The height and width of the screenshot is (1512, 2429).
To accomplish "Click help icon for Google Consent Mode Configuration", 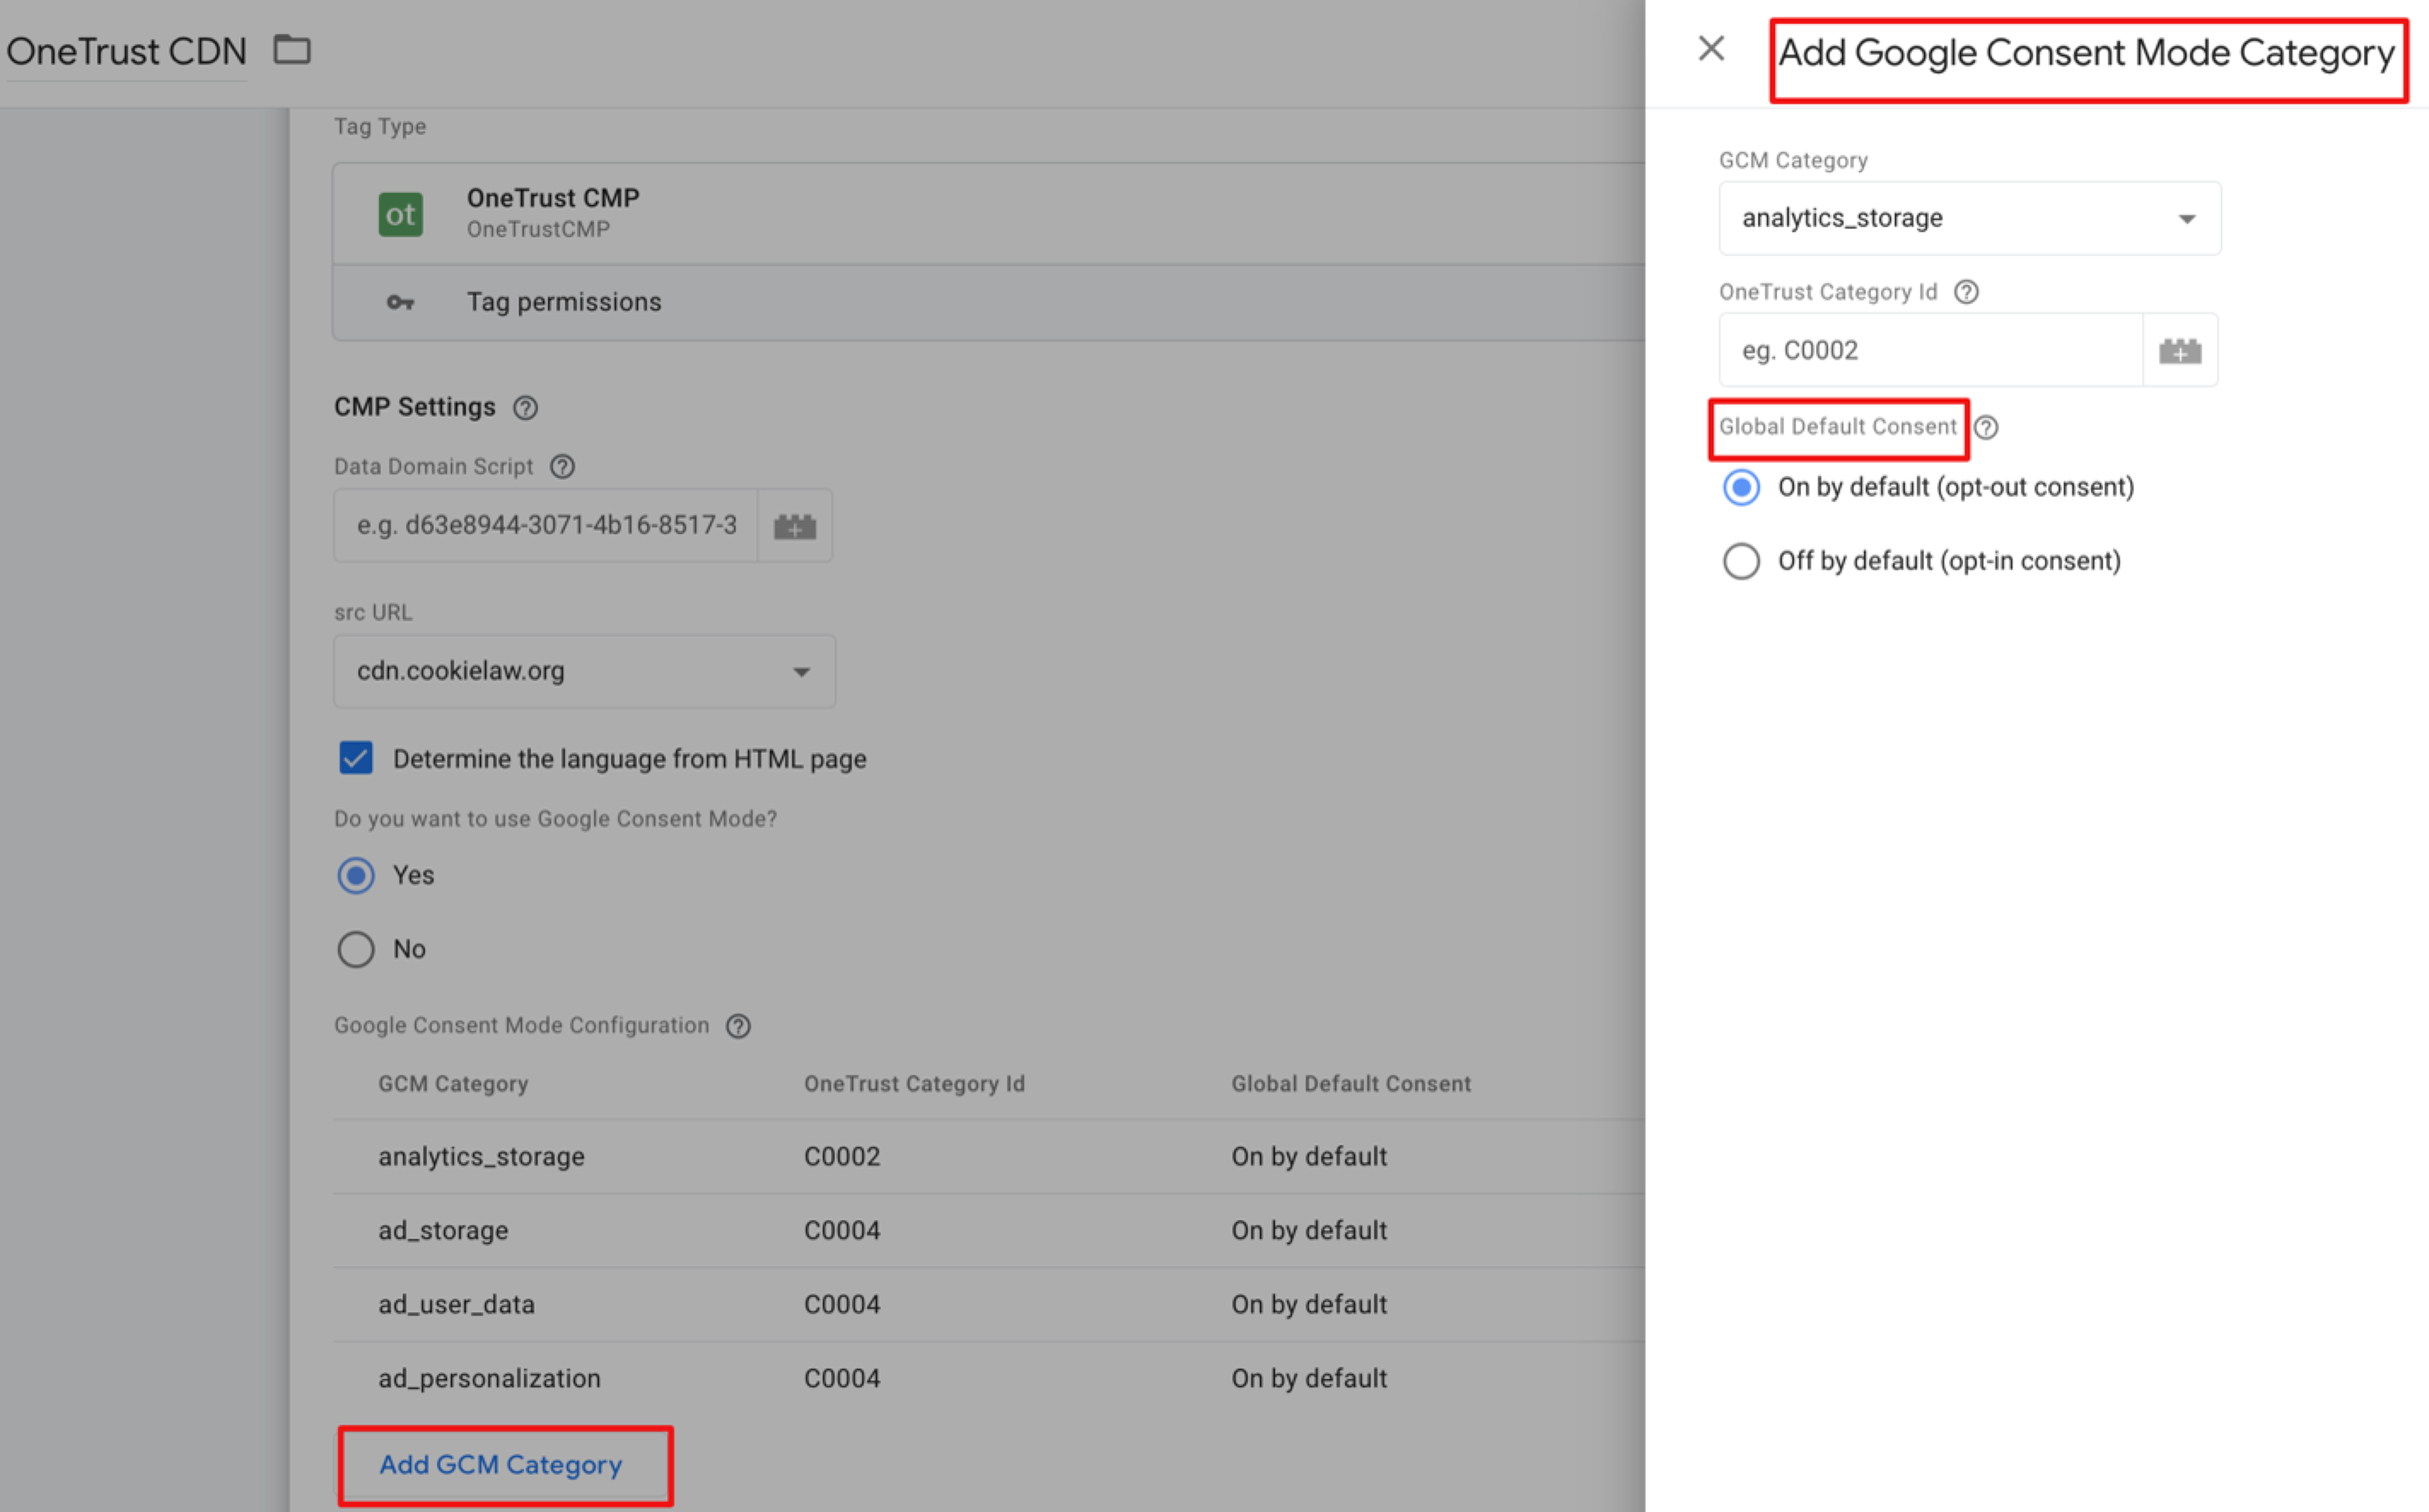I will [x=738, y=1026].
